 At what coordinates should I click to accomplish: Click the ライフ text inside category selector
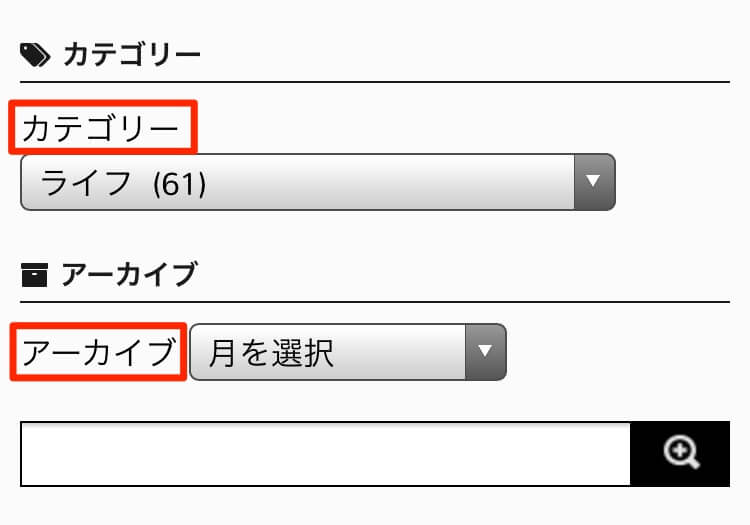(x=86, y=183)
